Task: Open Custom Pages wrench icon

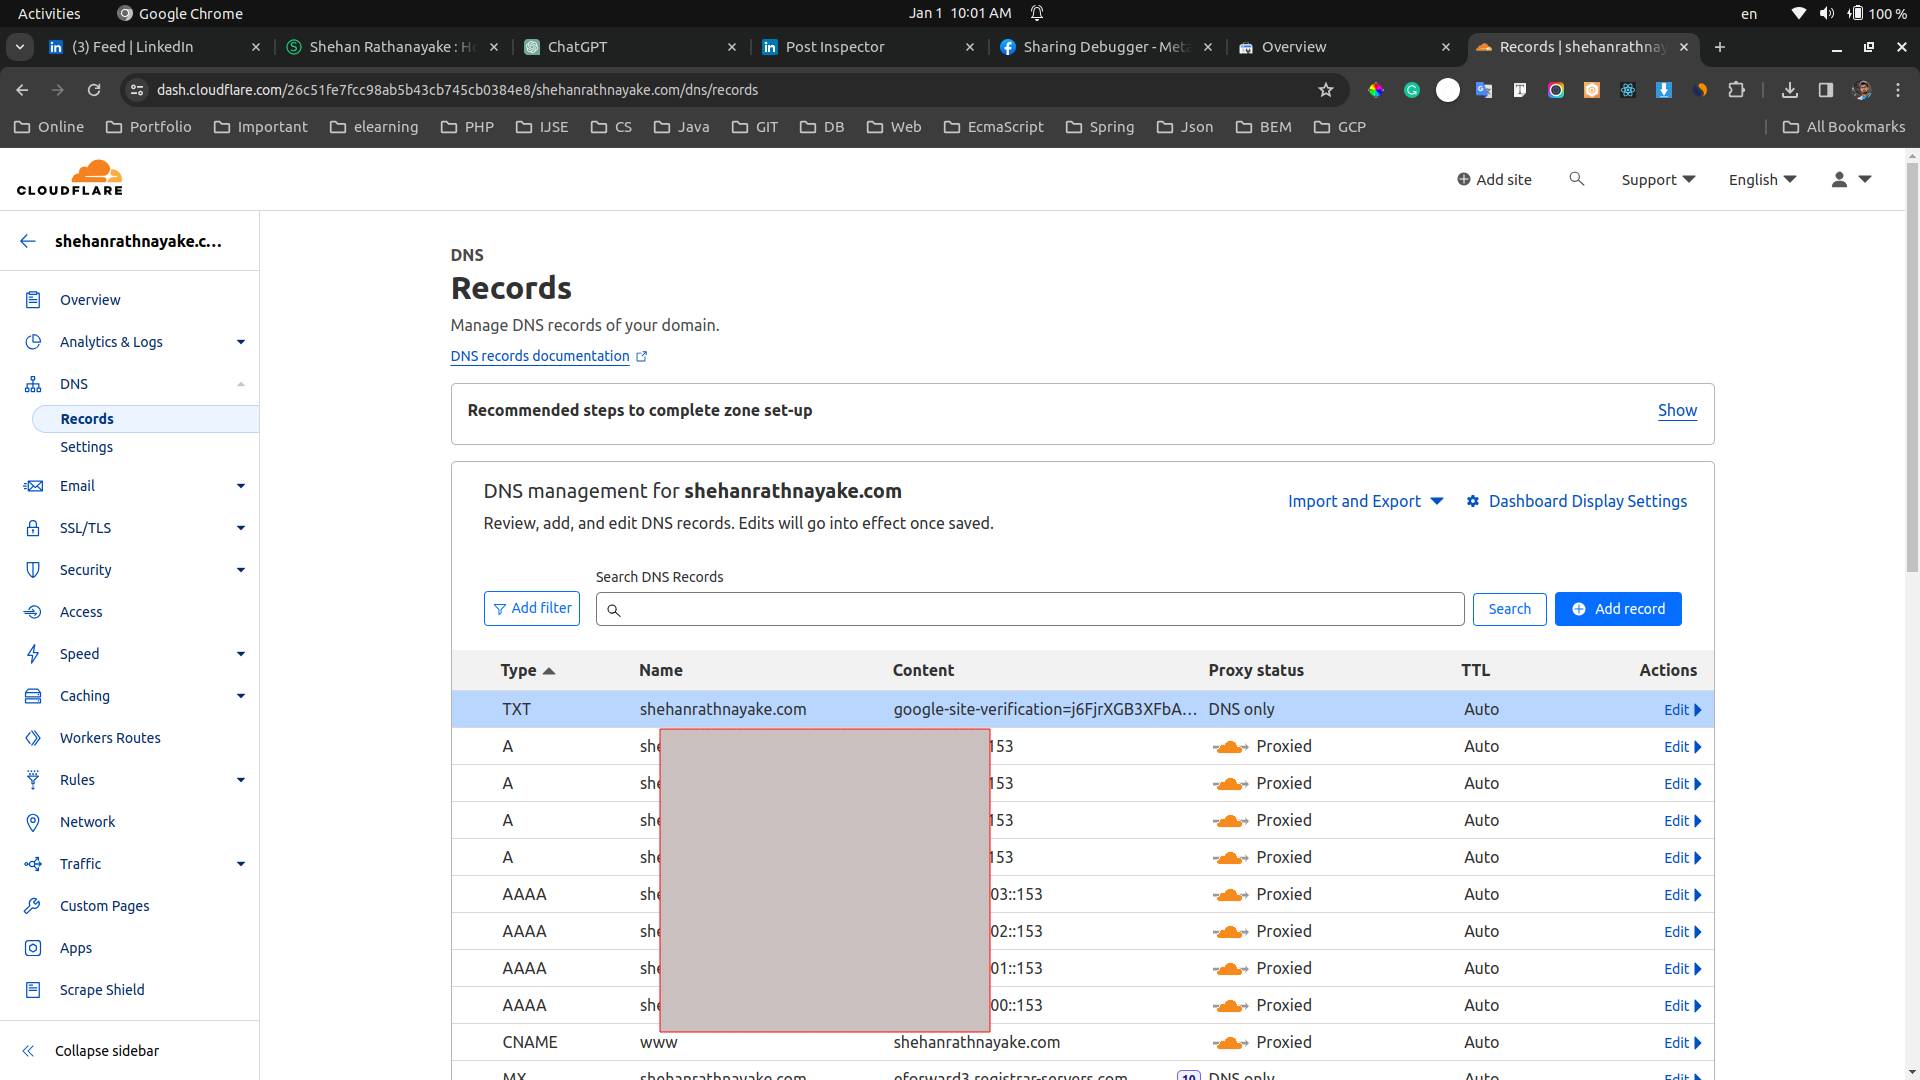Action: (x=33, y=906)
